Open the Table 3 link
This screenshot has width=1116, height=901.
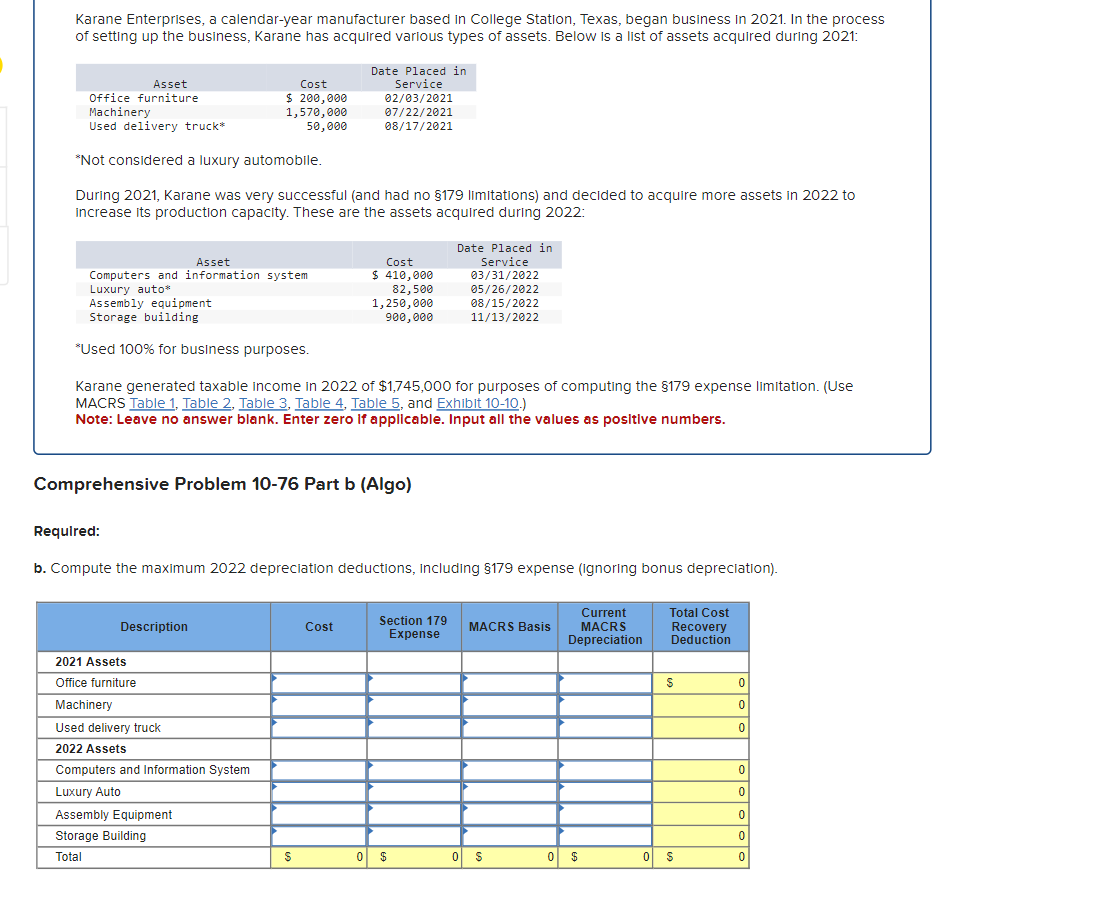(263, 403)
